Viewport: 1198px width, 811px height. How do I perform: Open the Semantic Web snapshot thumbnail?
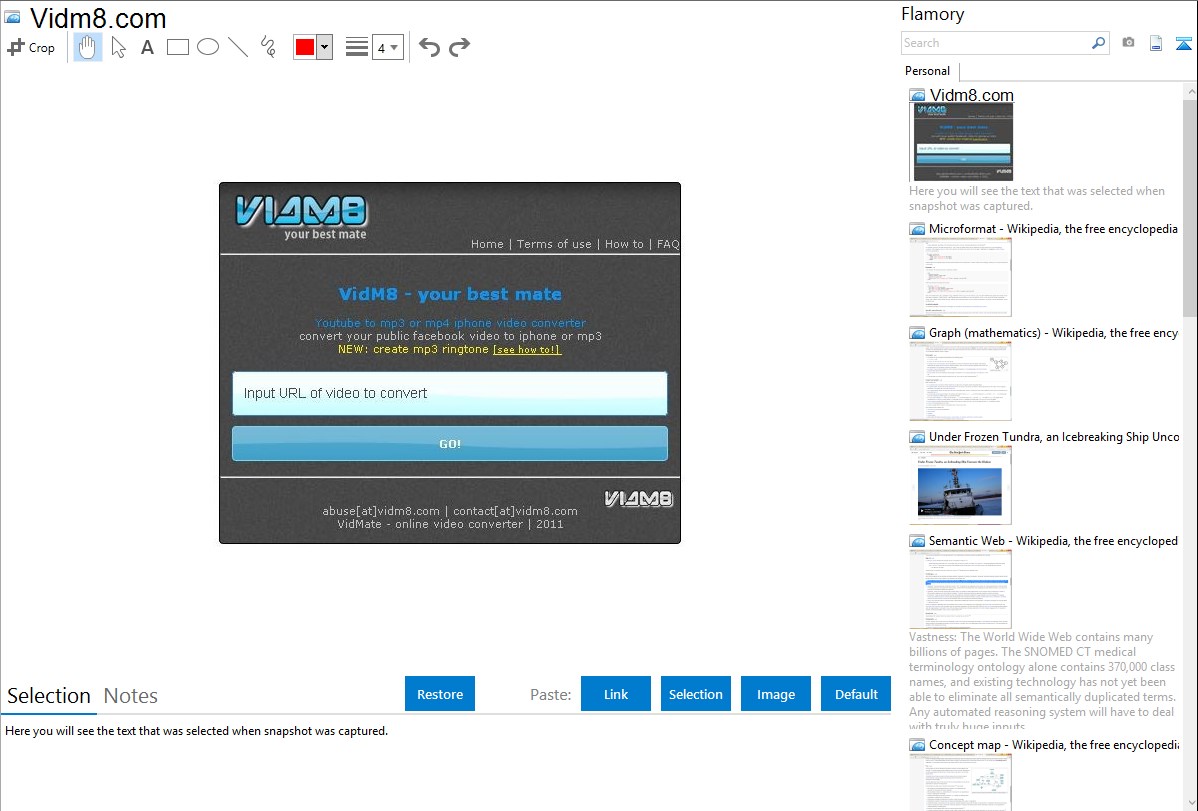[x=960, y=589]
